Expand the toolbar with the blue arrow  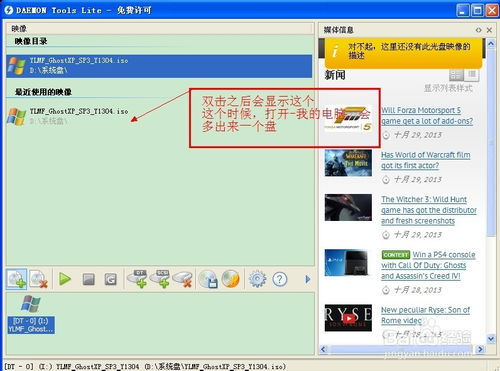click(x=308, y=279)
